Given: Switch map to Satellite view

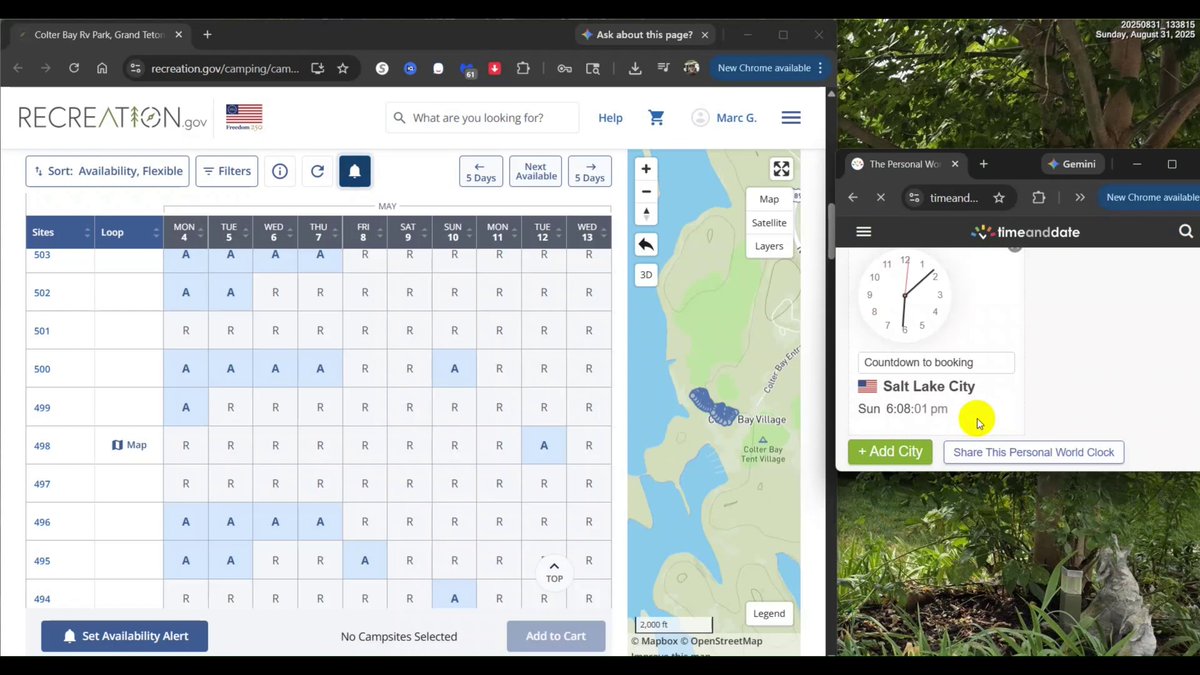Looking at the screenshot, I should tap(769, 222).
